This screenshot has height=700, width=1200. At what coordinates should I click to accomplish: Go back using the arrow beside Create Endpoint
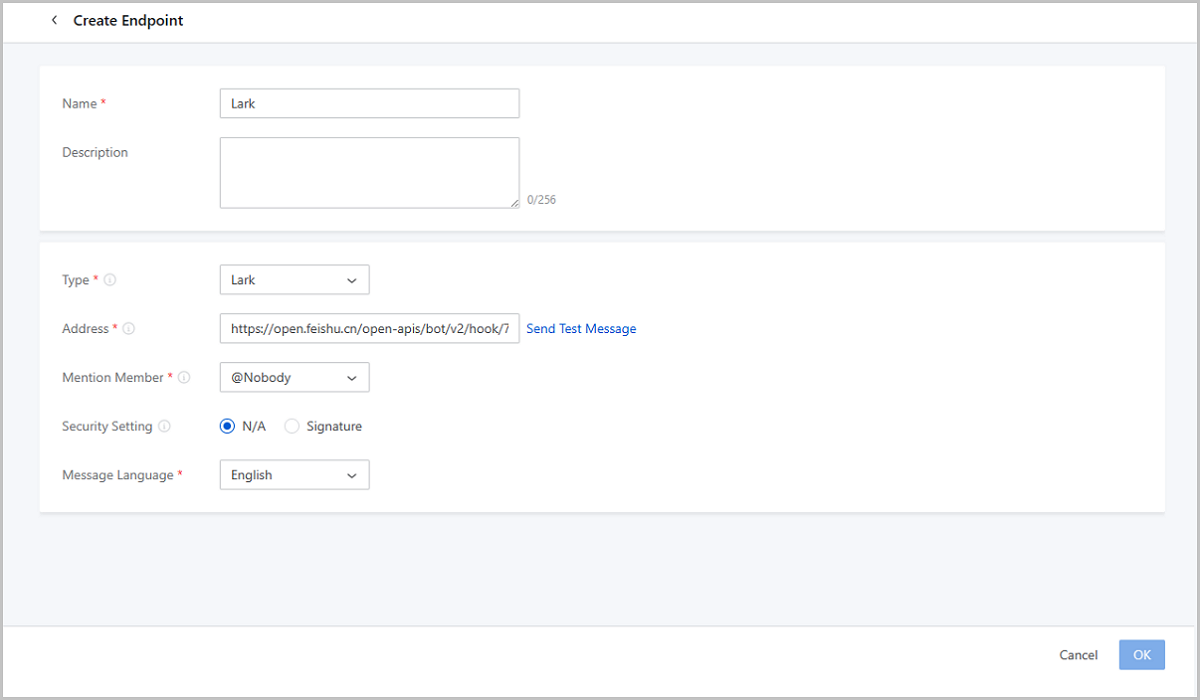pos(54,20)
